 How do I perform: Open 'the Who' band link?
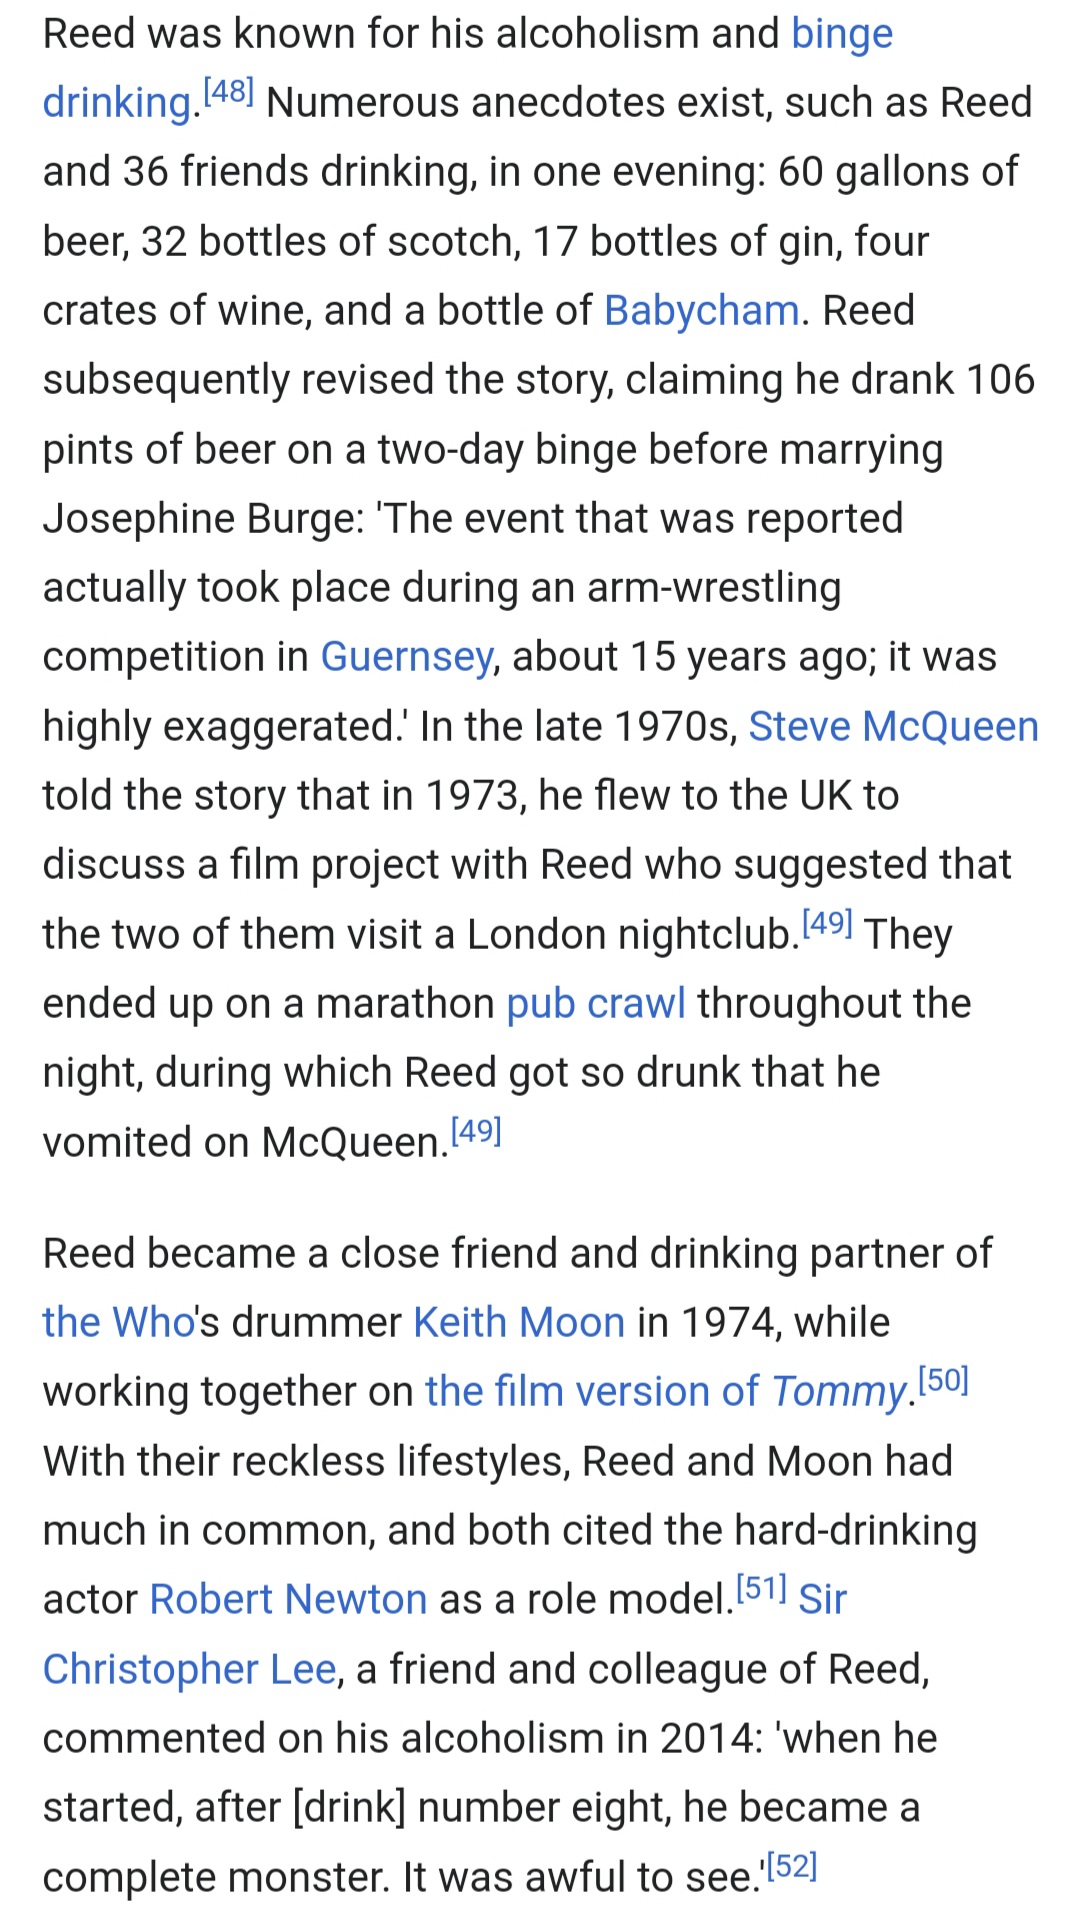[x=119, y=1323]
